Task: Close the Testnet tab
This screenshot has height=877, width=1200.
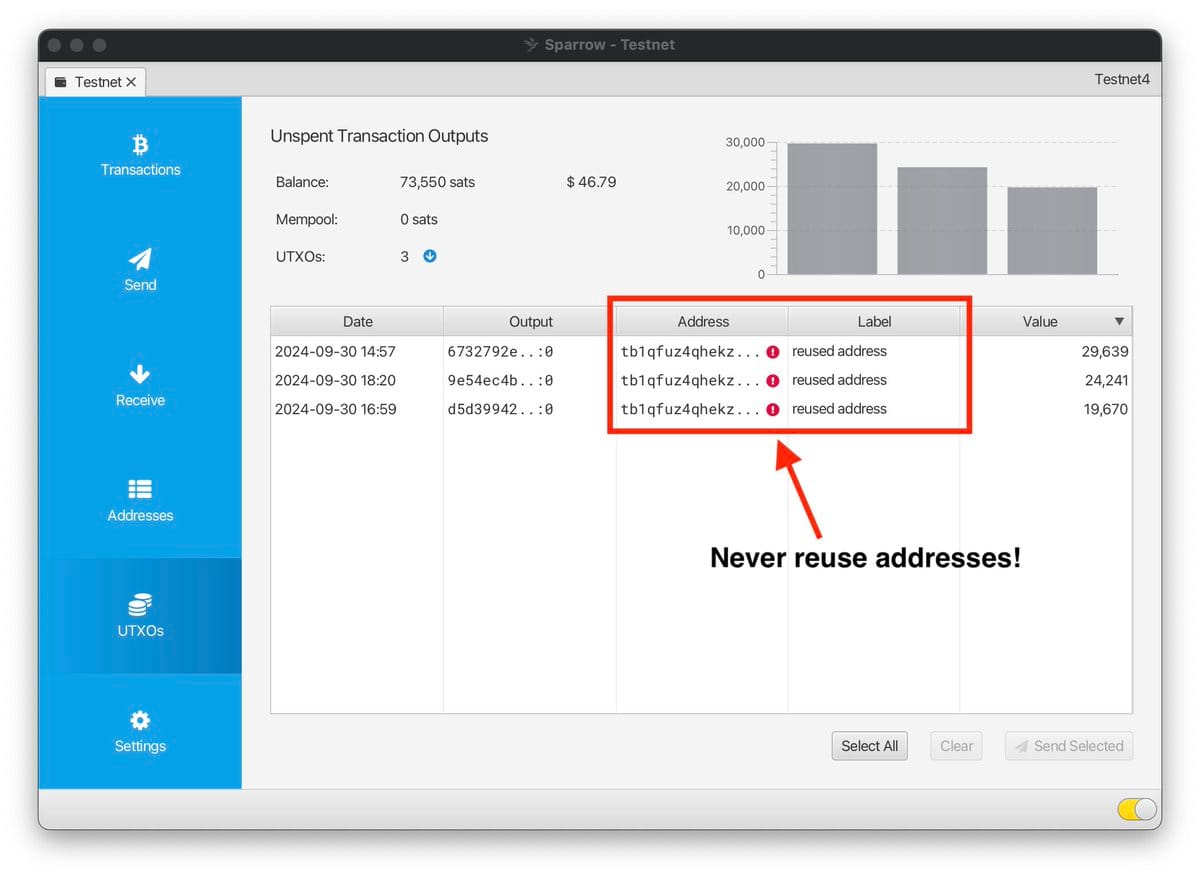Action: pyautogui.click(x=131, y=81)
